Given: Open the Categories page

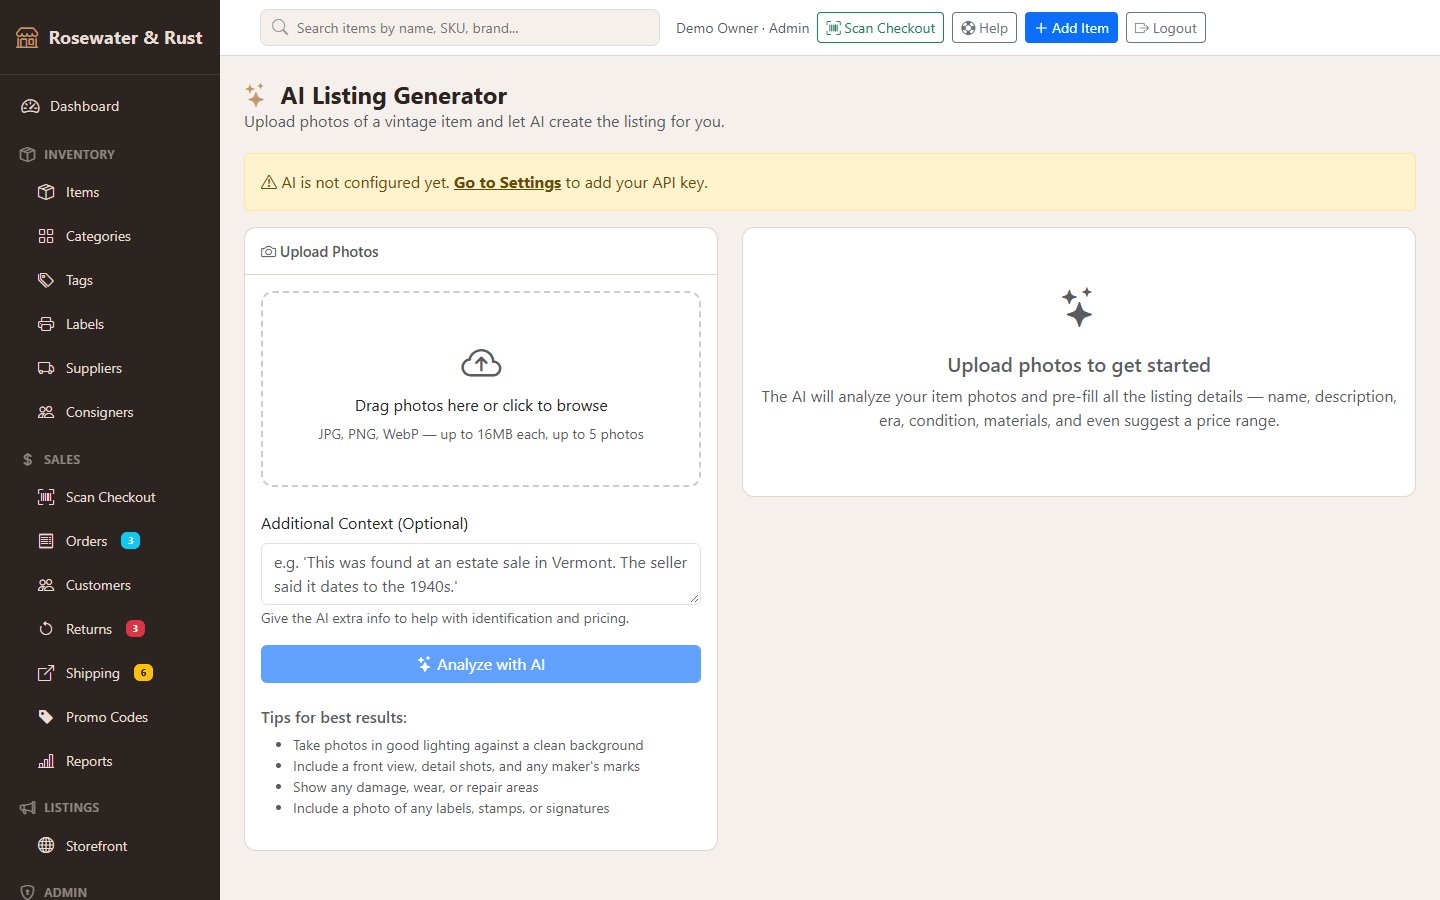Looking at the screenshot, I should (110, 236).
